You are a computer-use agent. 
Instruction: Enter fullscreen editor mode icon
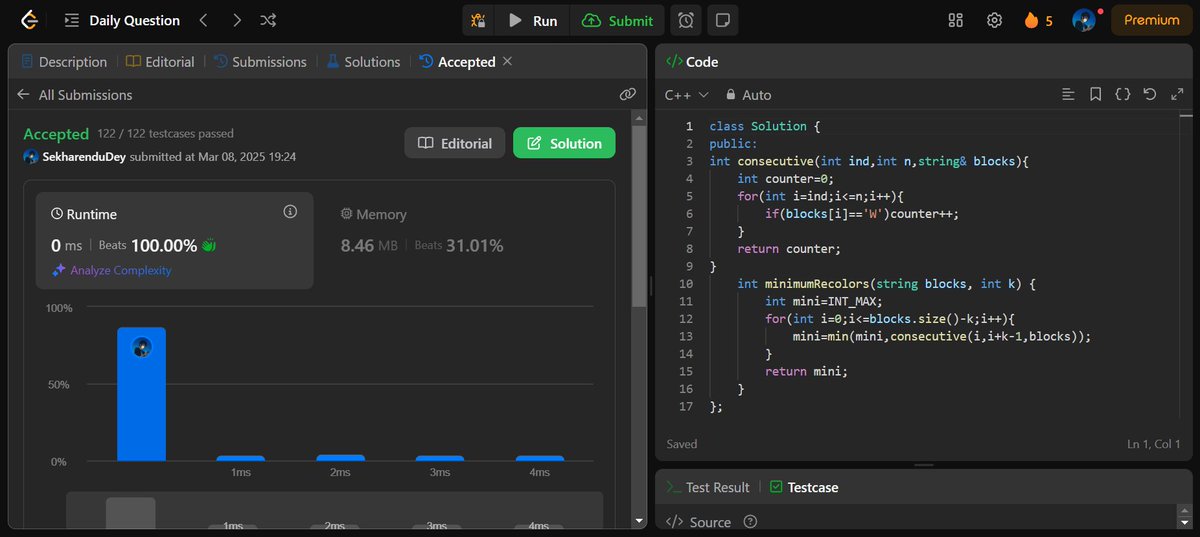(1176, 95)
